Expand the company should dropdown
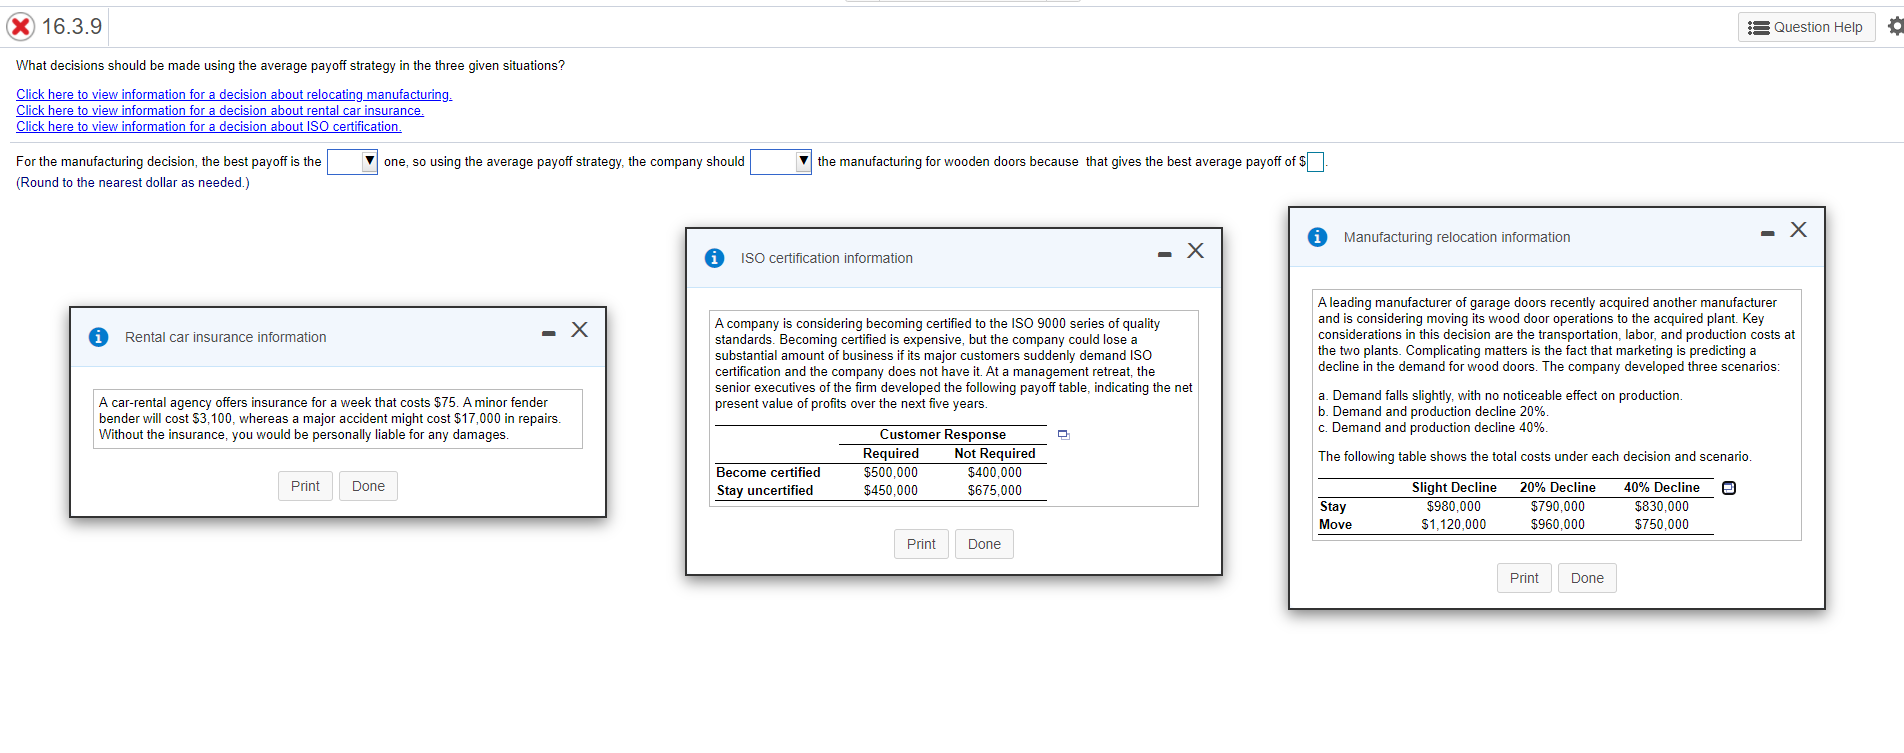Viewport: 1904px width, 753px height. 780,161
